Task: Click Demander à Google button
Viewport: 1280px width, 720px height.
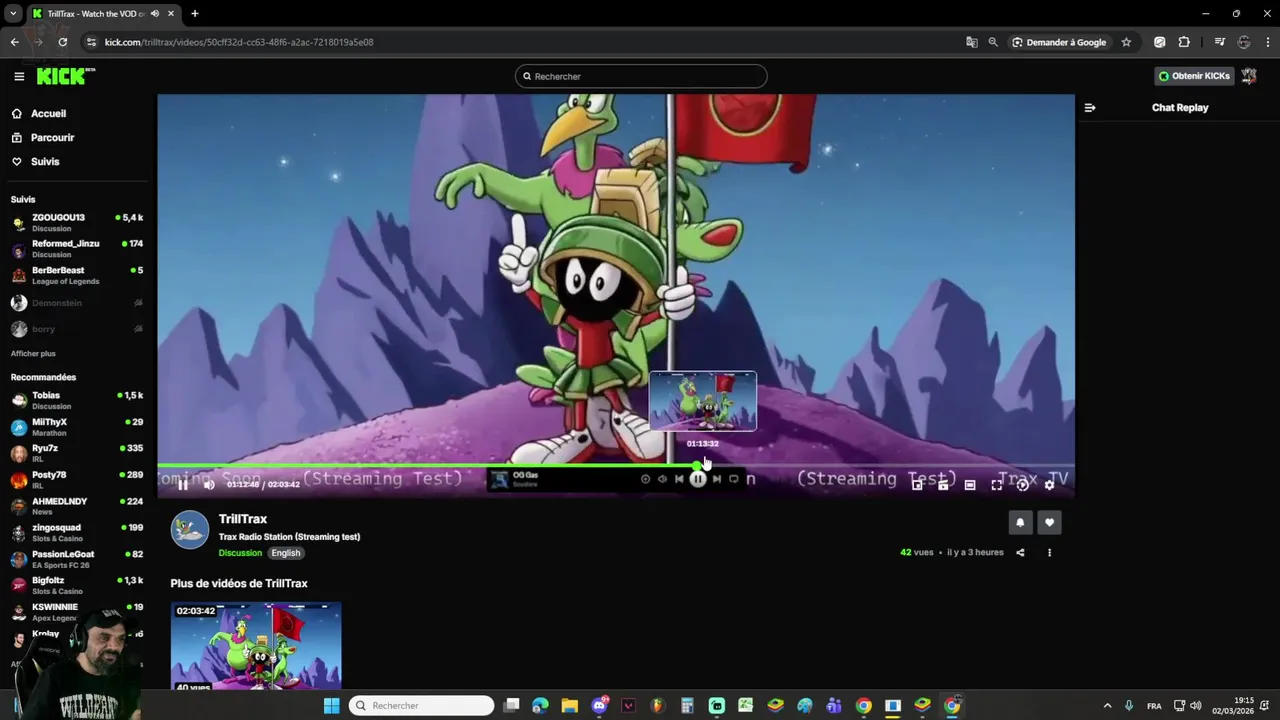Action: 1059,42
